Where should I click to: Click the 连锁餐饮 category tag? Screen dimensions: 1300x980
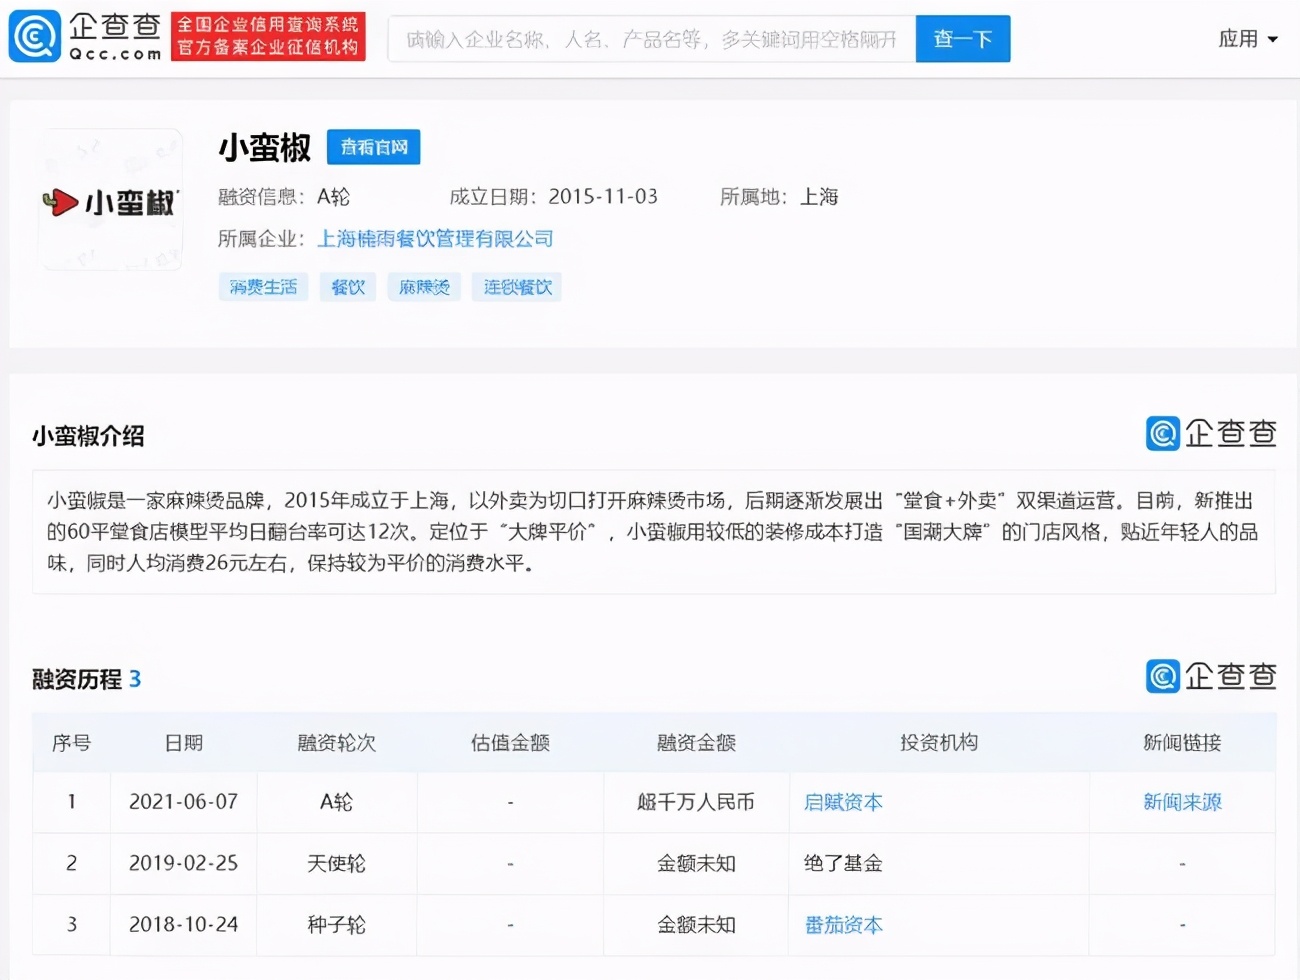click(x=516, y=287)
